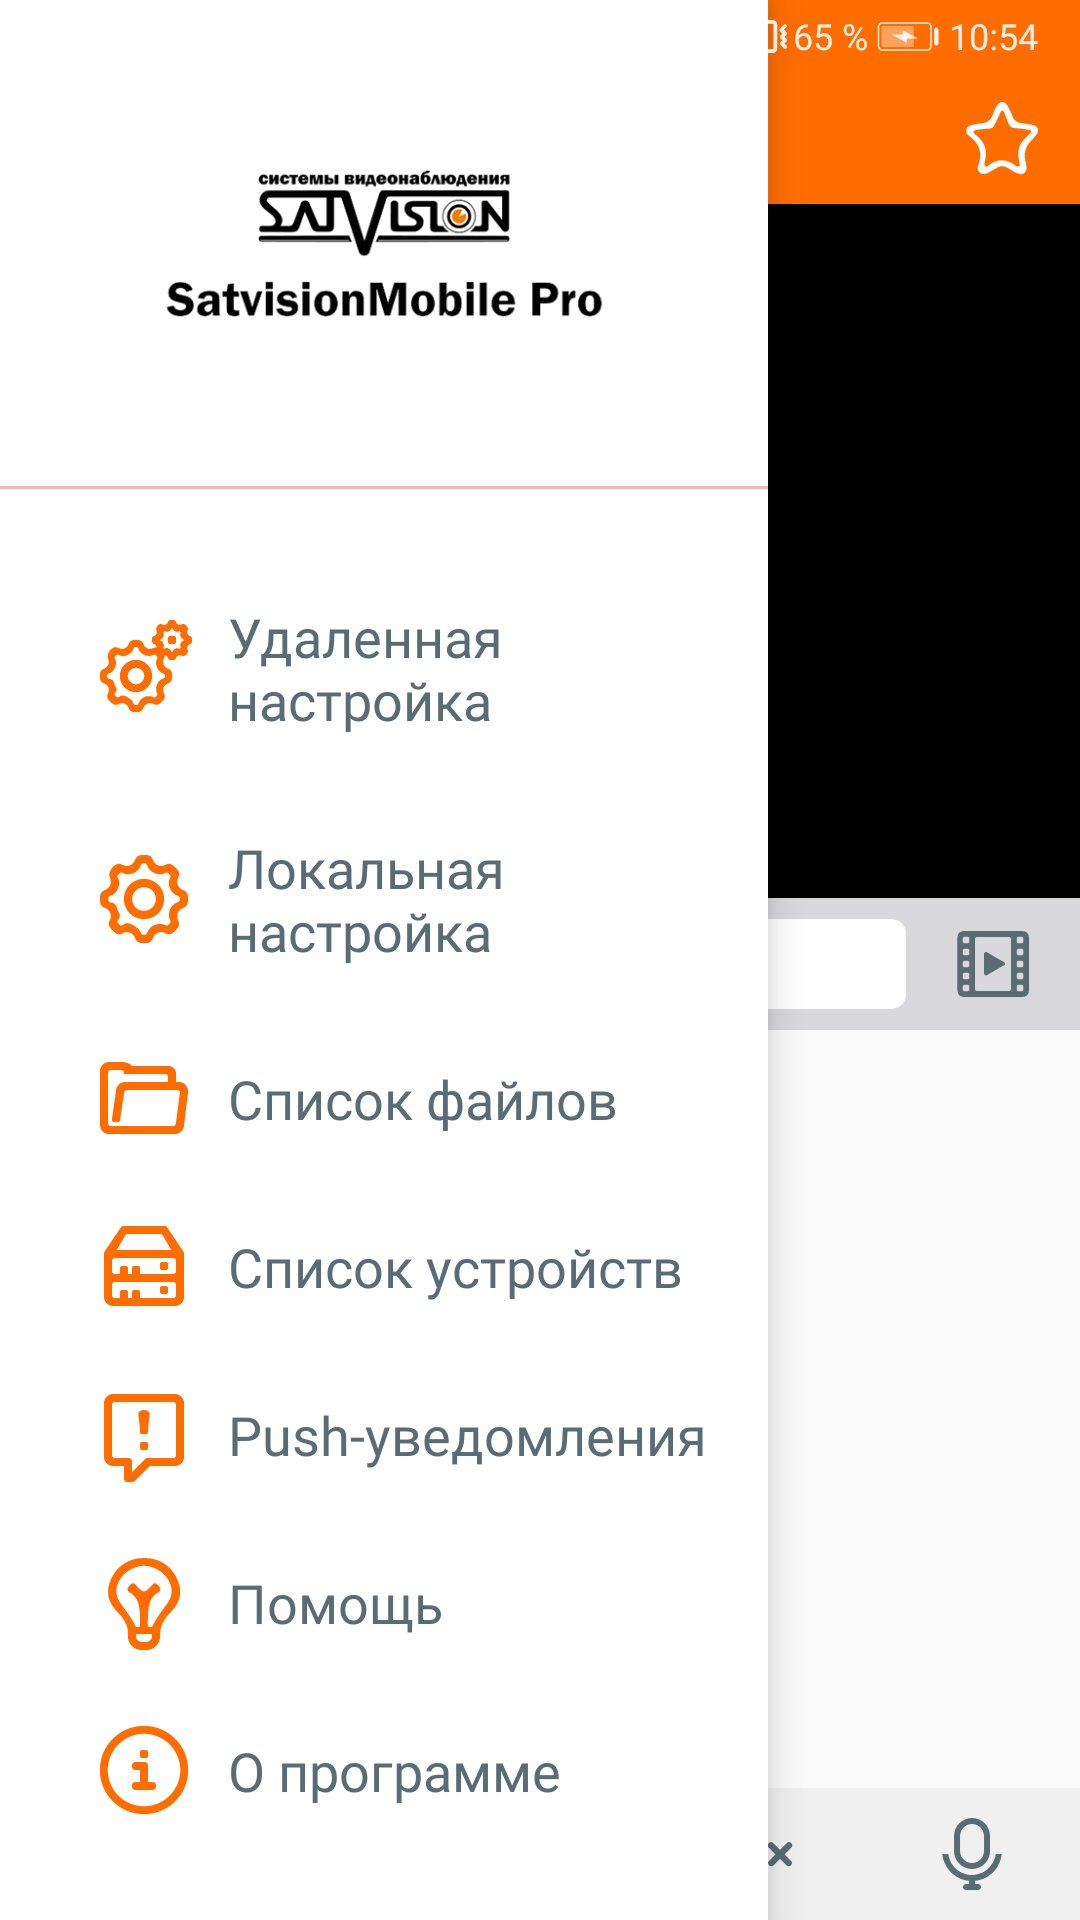Open the Удаленная настройка menu item
1080x1920 pixels.
(x=365, y=671)
